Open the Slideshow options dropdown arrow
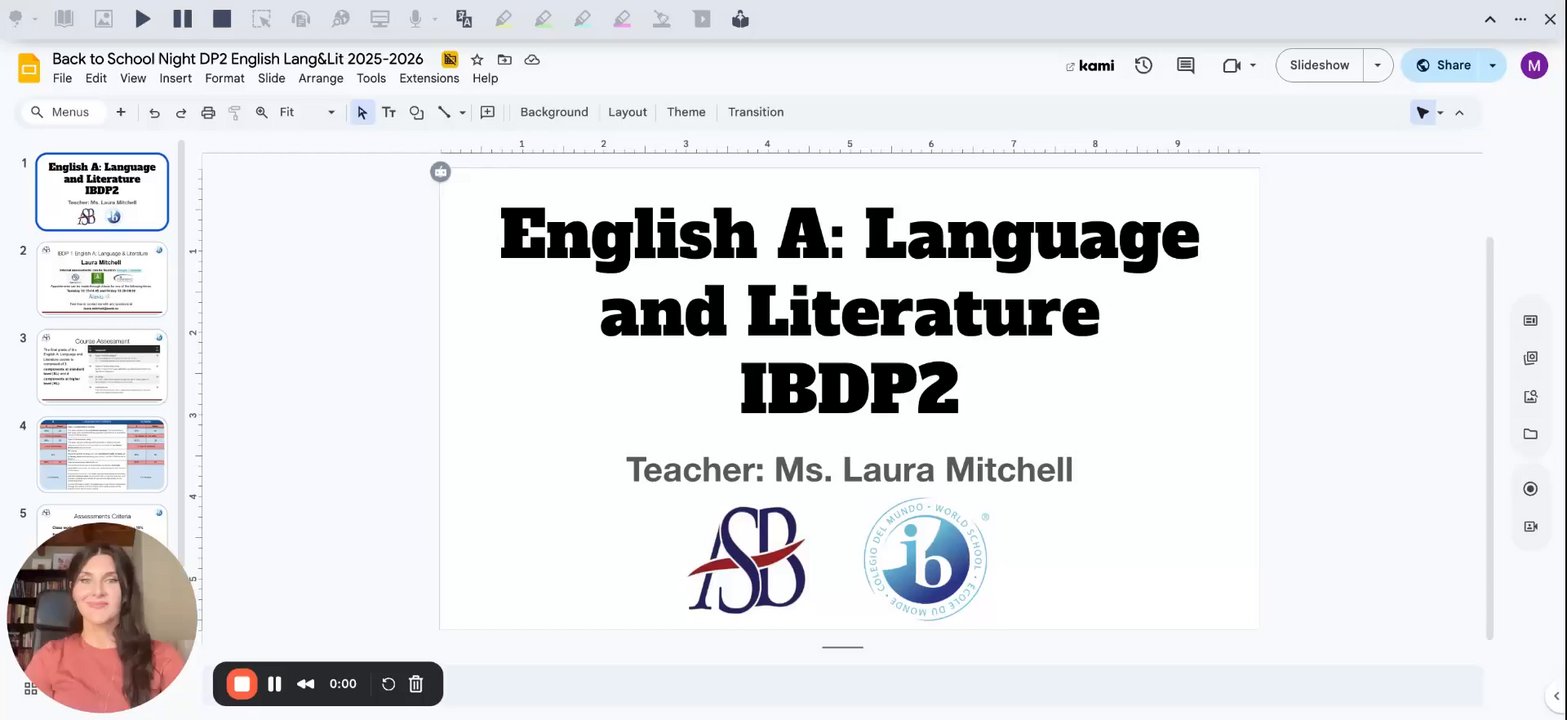The image size is (1567, 720). (1377, 65)
